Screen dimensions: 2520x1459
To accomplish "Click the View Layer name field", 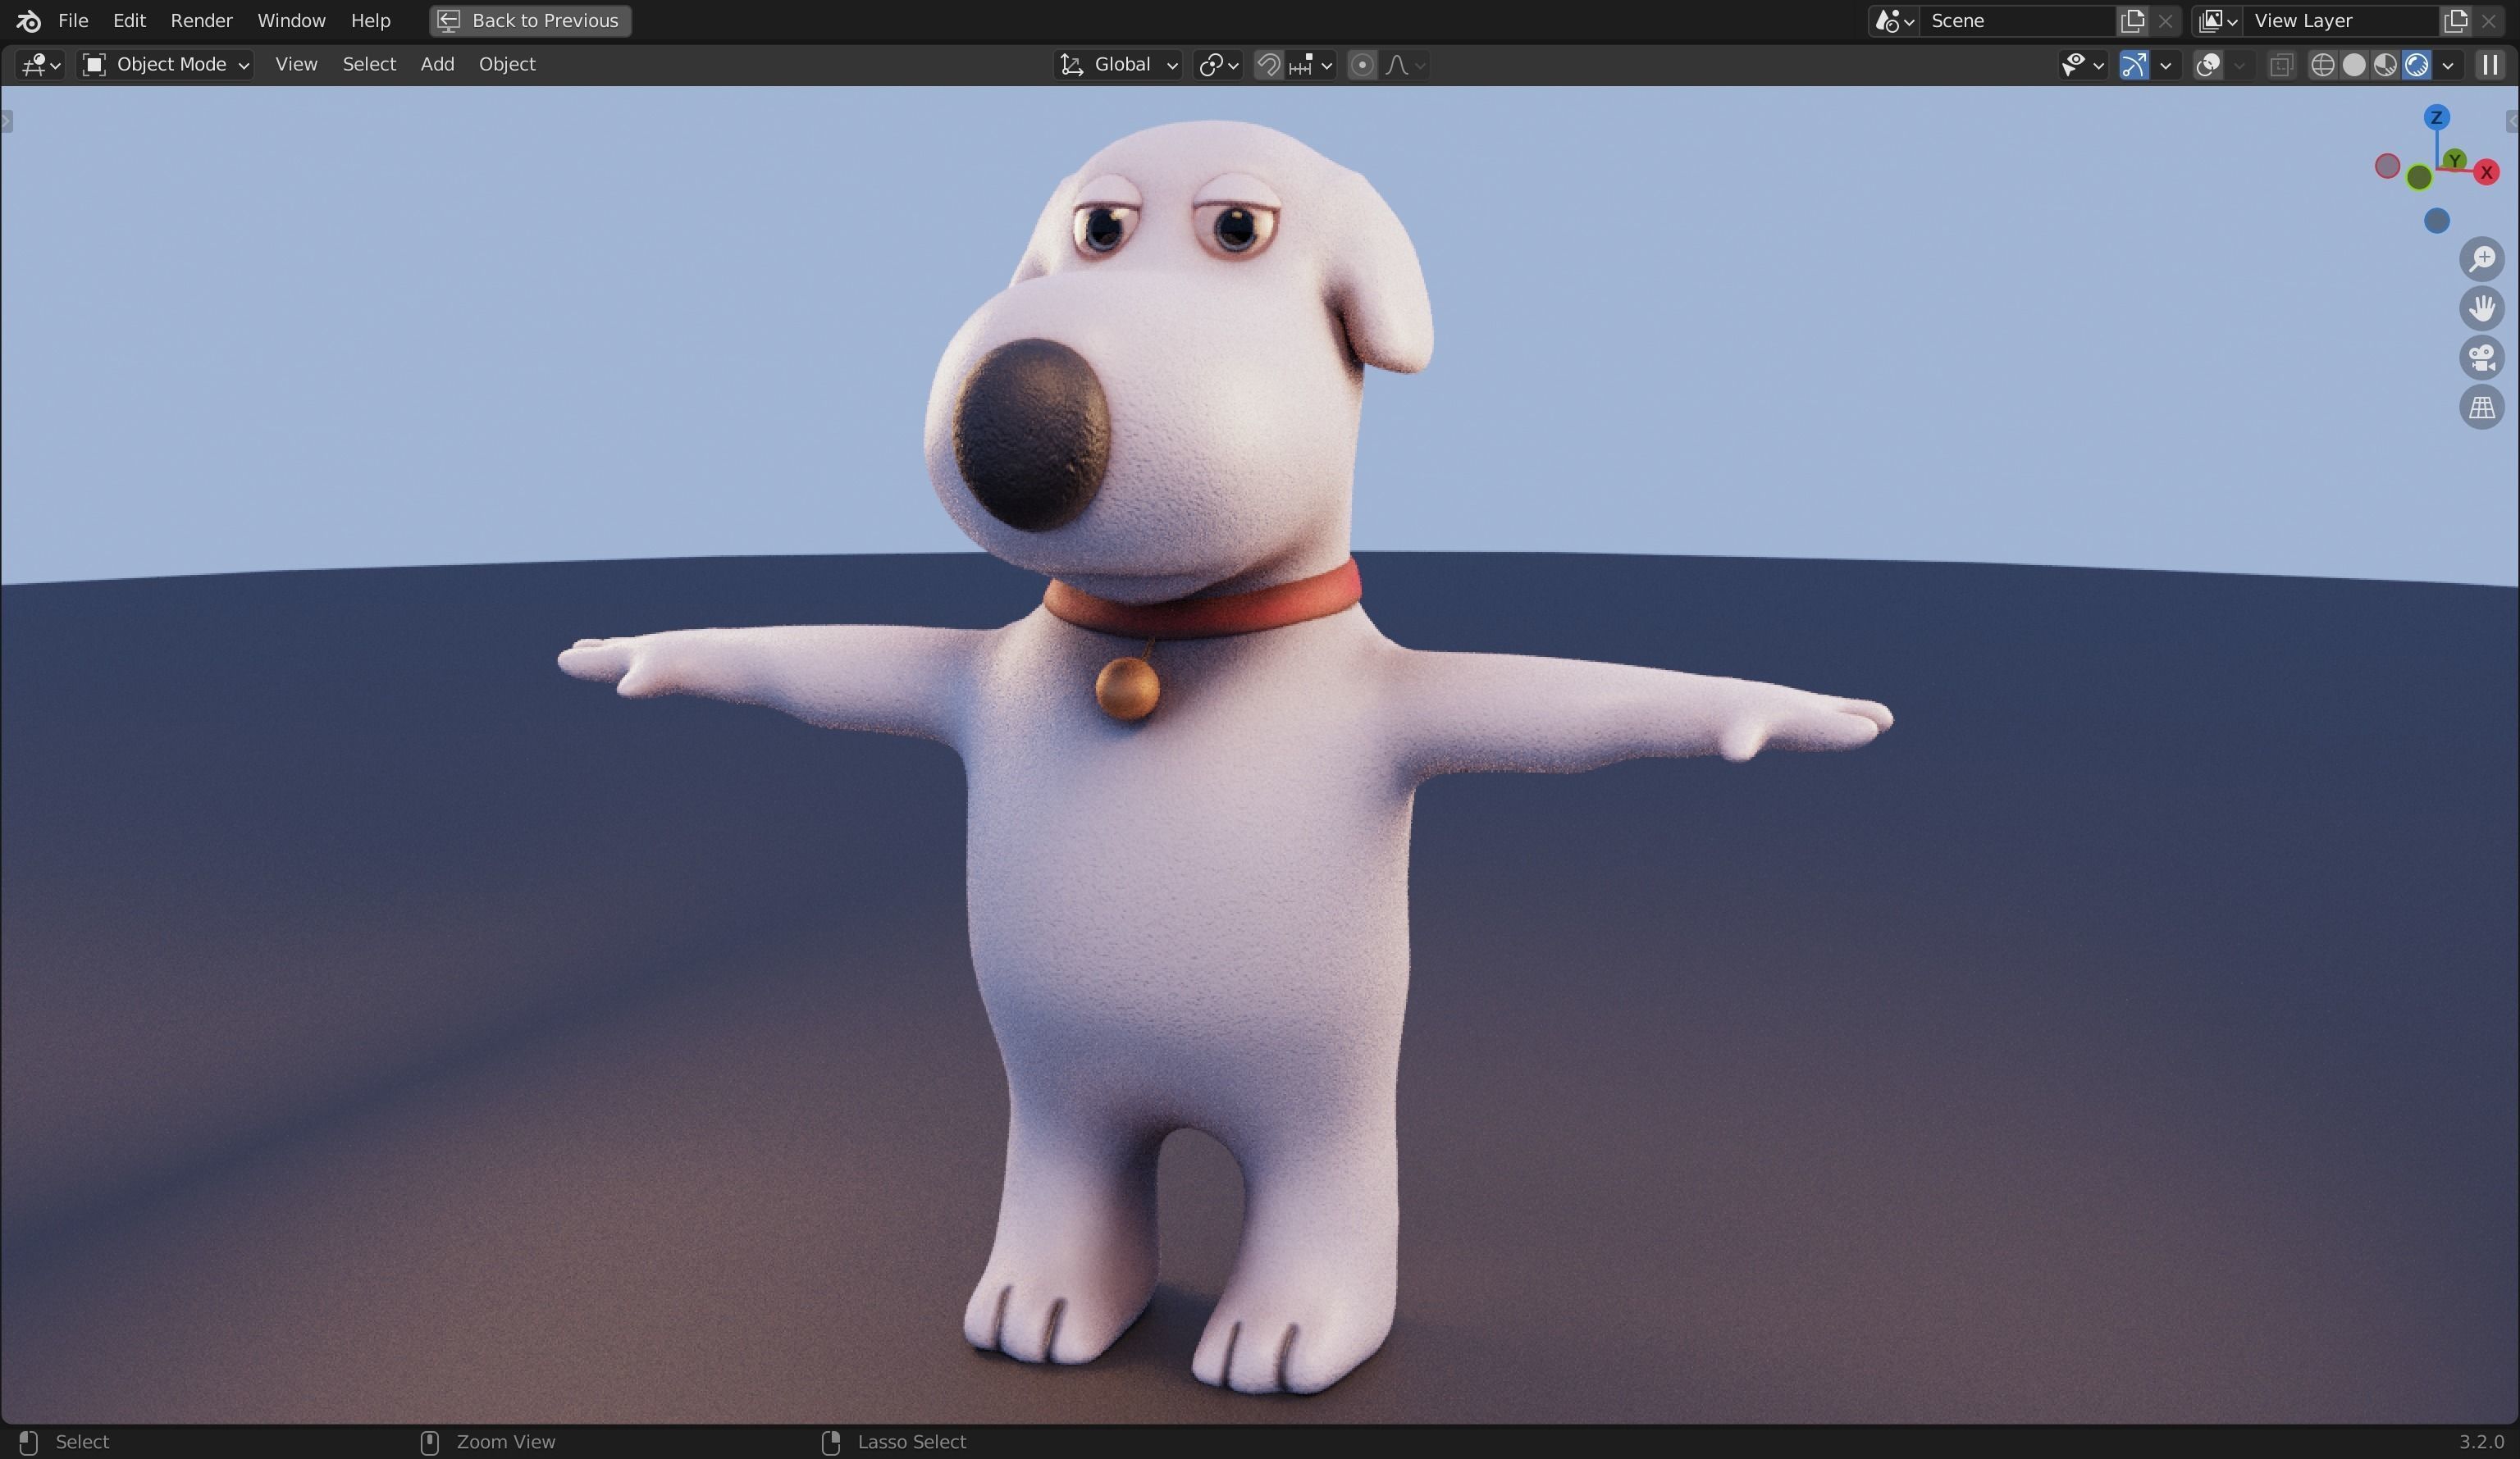I will 2341,21.
